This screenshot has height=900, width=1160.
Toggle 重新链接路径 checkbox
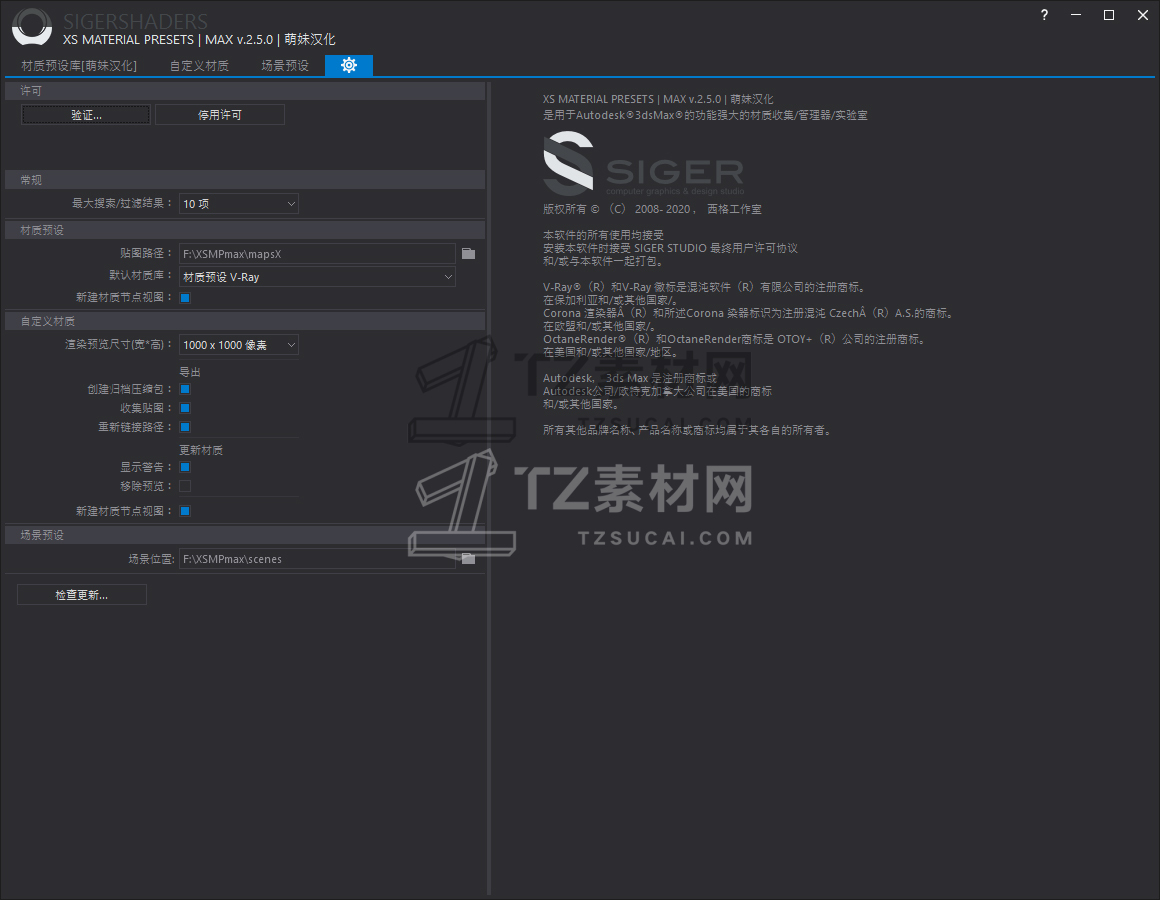pos(185,427)
